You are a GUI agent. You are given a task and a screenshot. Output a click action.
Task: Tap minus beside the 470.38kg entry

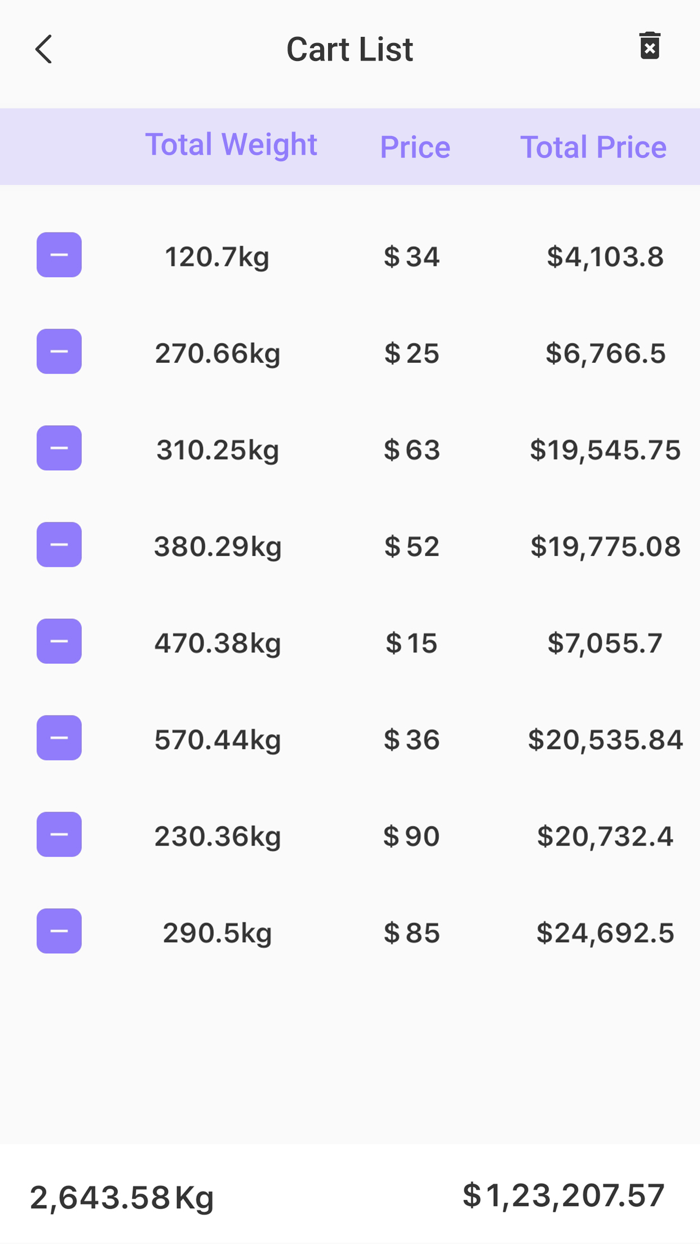58,641
